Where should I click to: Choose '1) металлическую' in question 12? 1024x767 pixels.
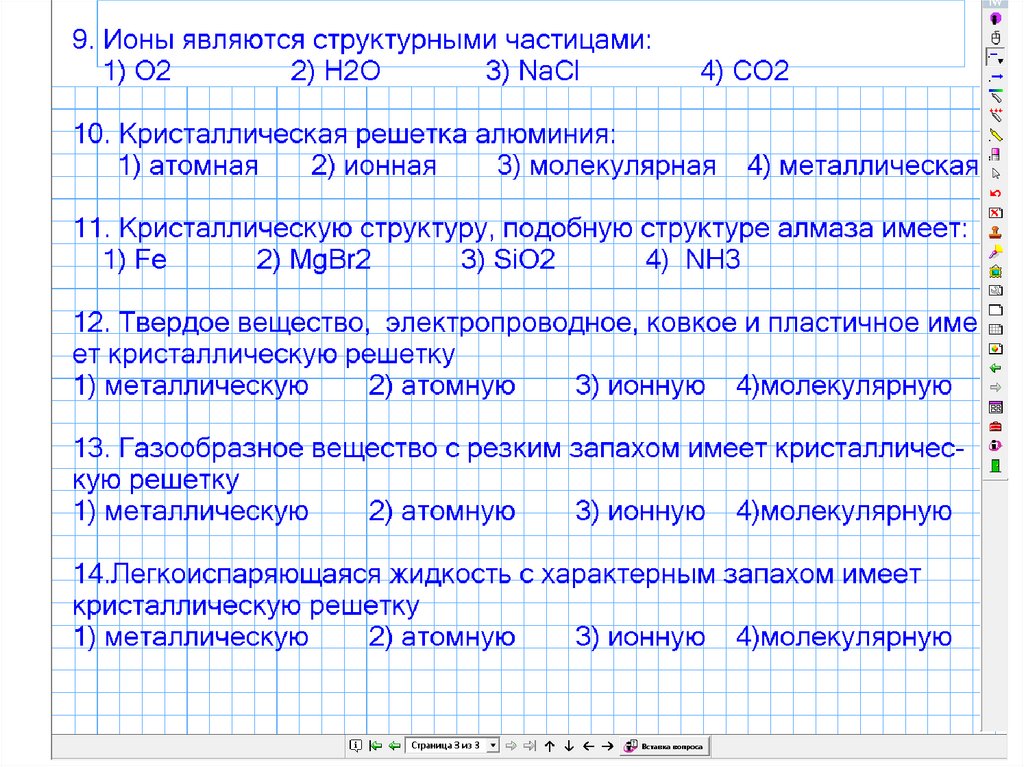[x=191, y=386]
